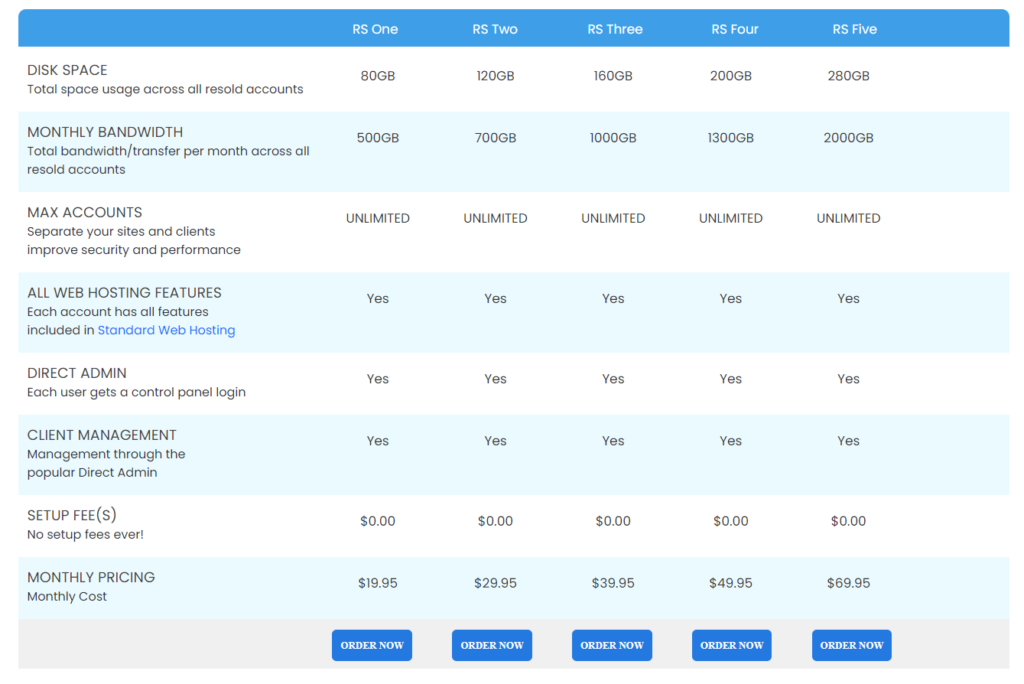Click the 1000GB bandwidth value
This screenshot has width=1024, height=684.
point(613,138)
